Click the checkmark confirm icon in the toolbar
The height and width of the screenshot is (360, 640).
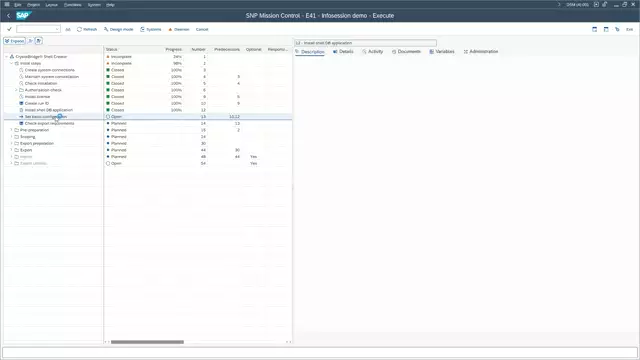[9, 29]
